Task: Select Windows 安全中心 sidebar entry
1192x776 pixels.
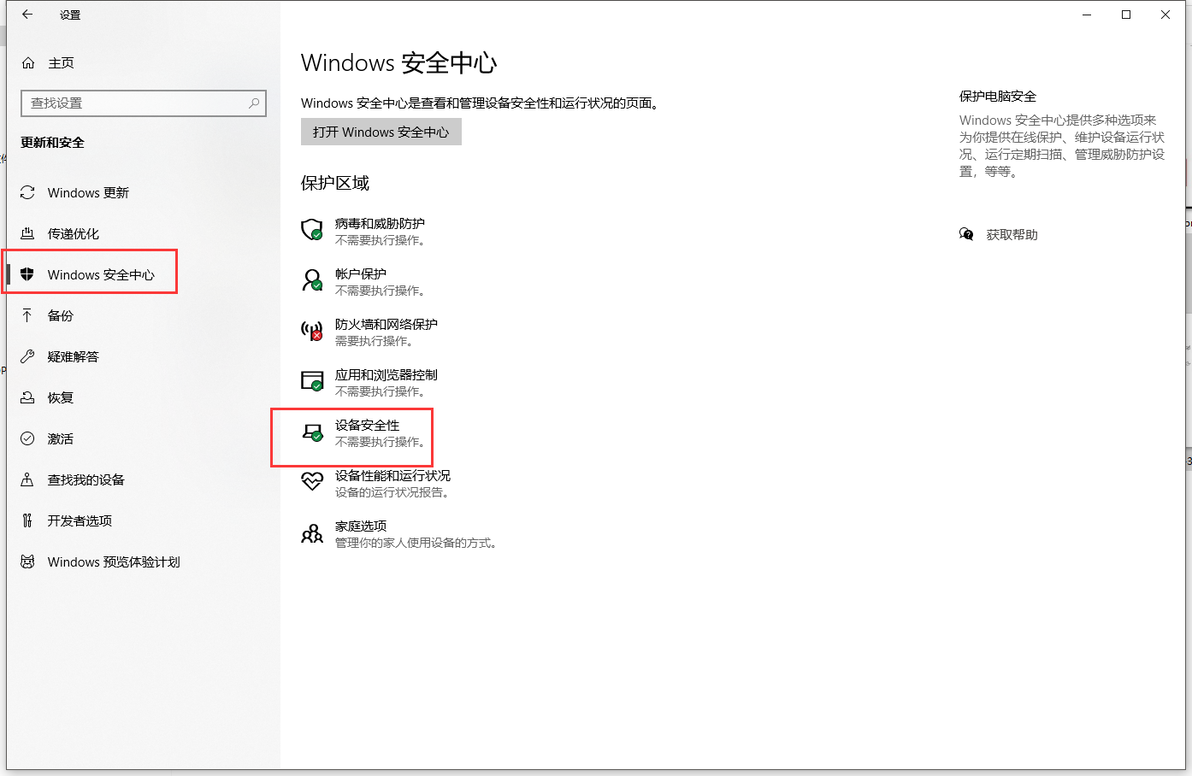Action: 100,275
